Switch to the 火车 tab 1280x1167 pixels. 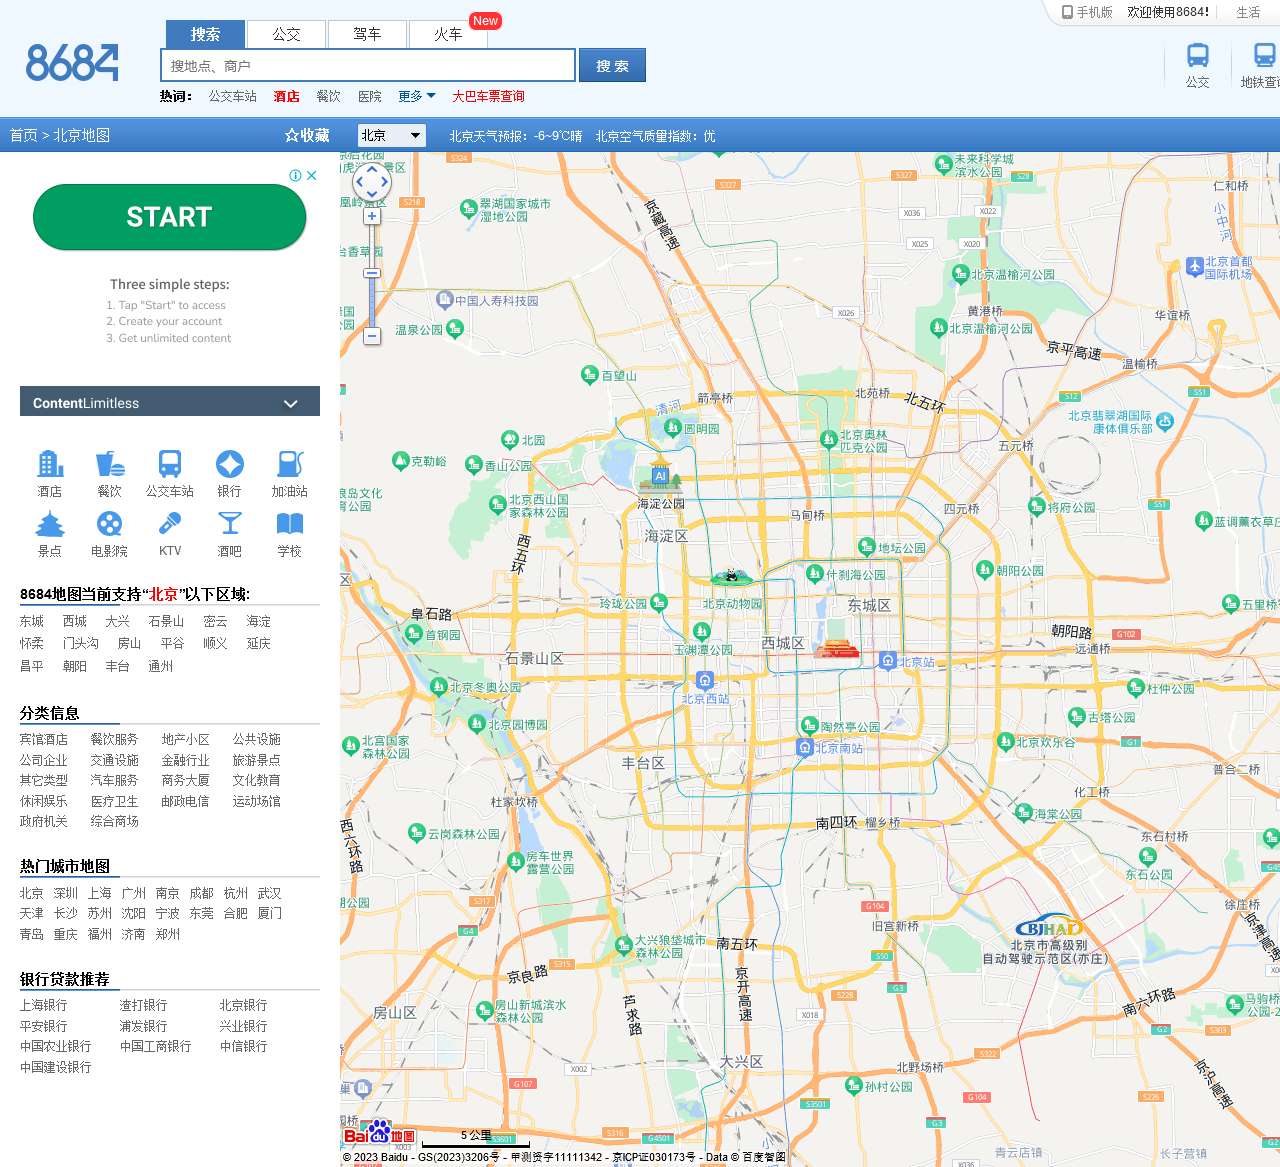point(448,34)
